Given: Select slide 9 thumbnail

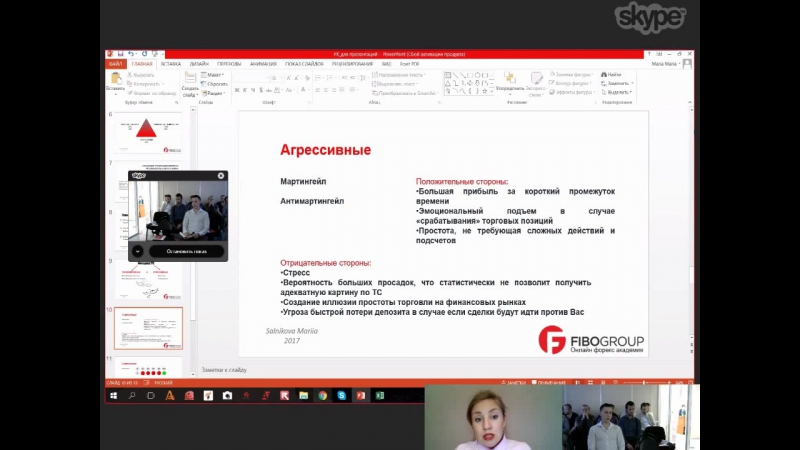Looking at the screenshot, I should (148, 280).
